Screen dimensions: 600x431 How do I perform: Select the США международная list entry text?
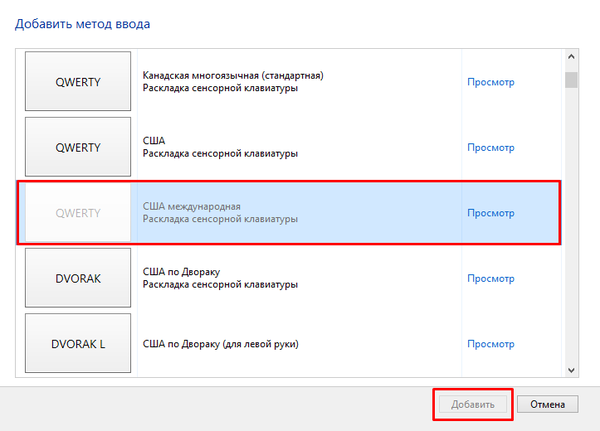point(220,212)
